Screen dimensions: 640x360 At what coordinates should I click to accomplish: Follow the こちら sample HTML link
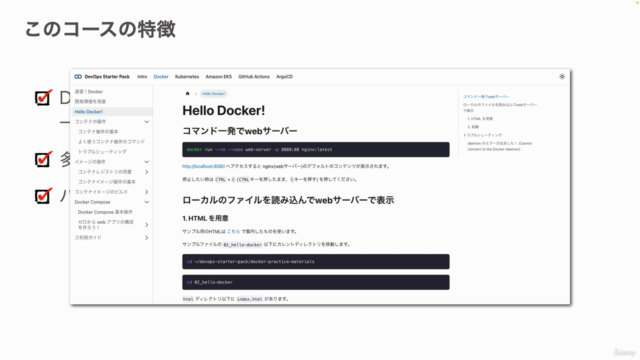[233, 231]
